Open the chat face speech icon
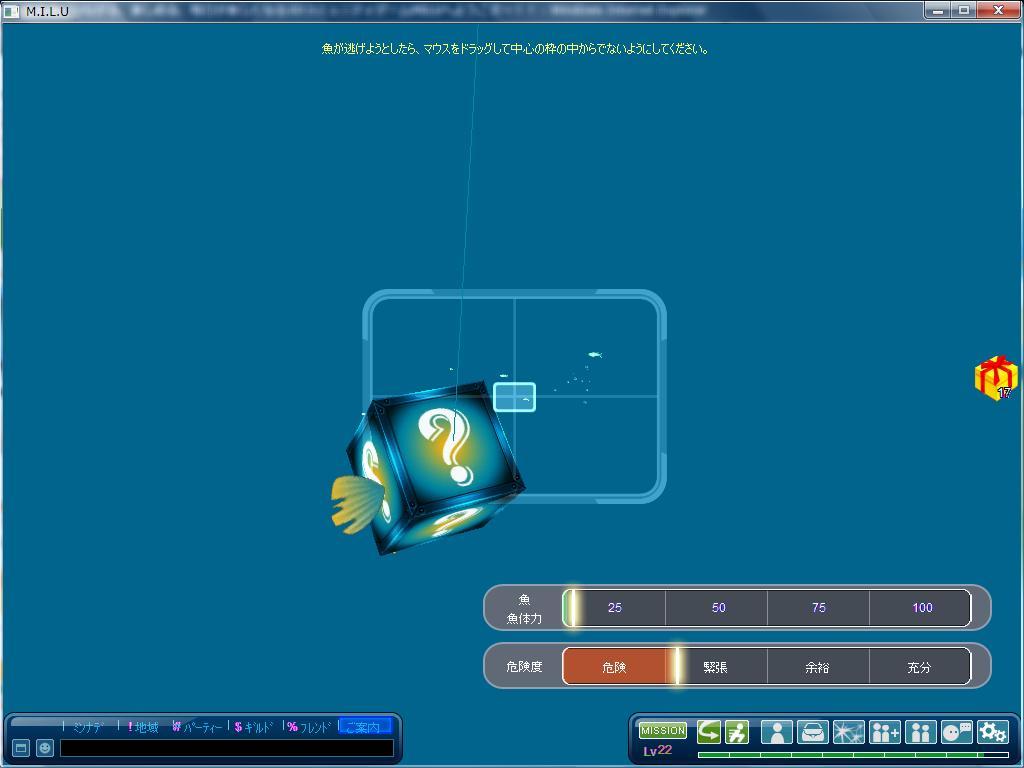1024x768 pixels. pyautogui.click(x=957, y=732)
